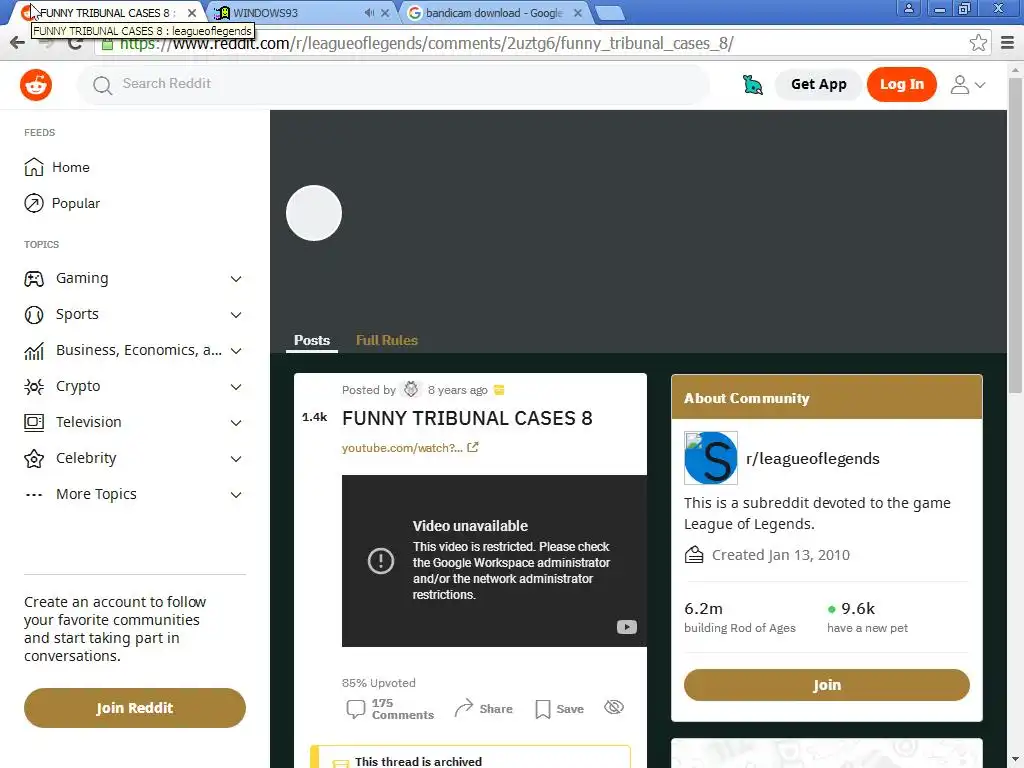
Task: Open a new browser tab
Action: 610,13
